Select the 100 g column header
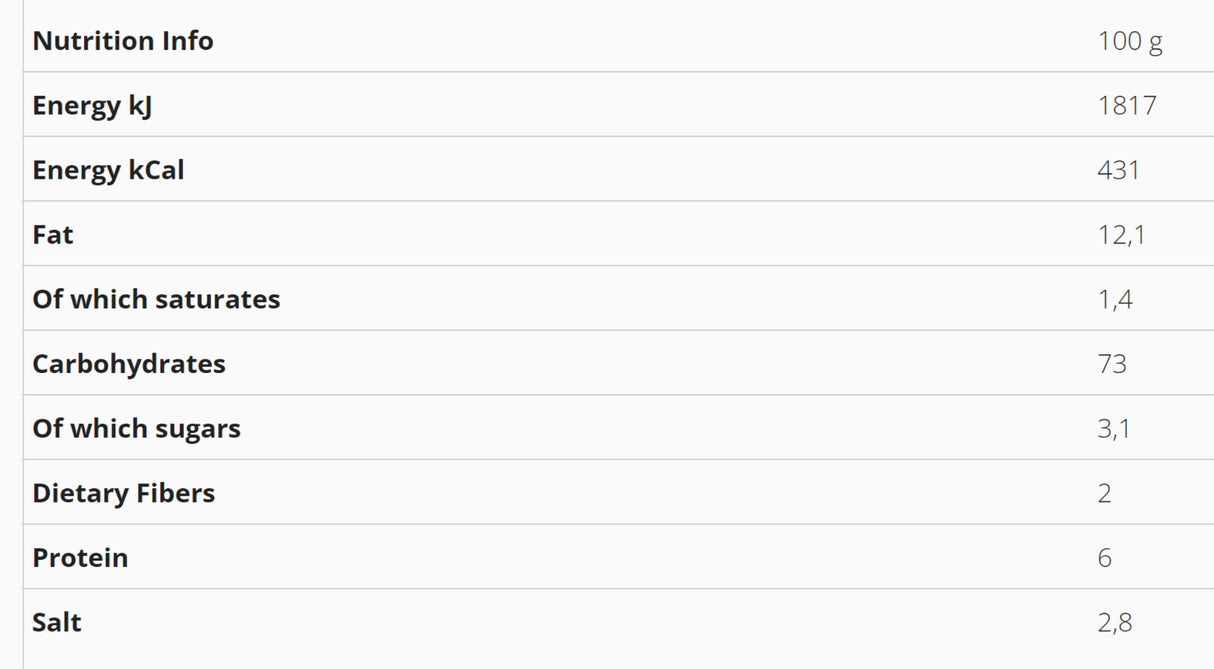 pos(1130,41)
